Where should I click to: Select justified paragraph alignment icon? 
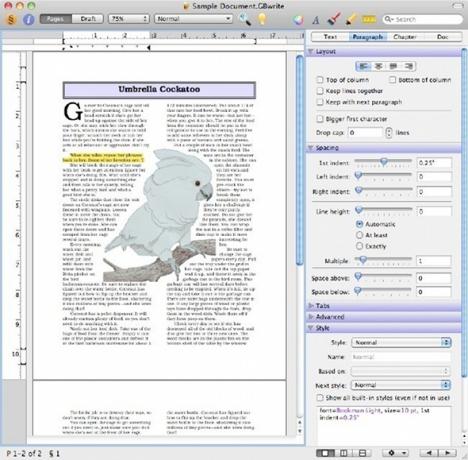393,66
